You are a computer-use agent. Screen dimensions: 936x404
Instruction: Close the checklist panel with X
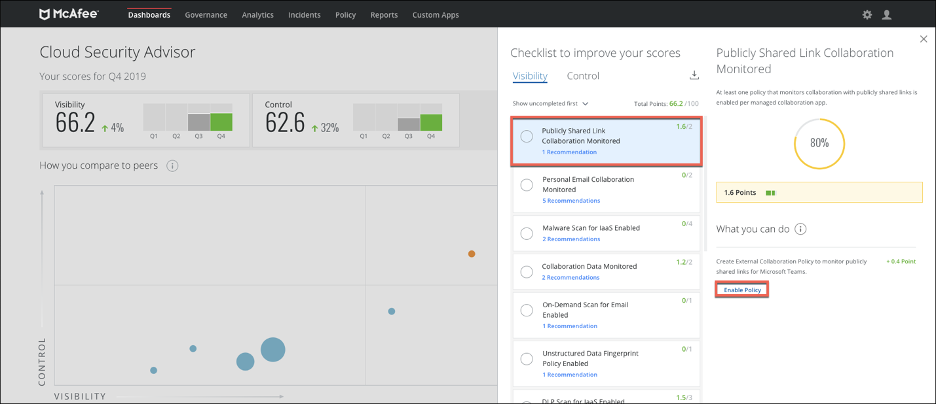click(924, 39)
